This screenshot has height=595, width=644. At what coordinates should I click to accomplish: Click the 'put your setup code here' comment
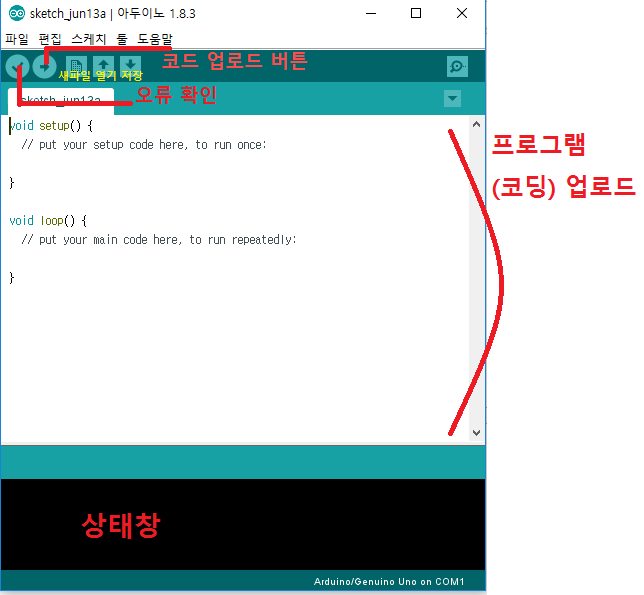[144, 145]
